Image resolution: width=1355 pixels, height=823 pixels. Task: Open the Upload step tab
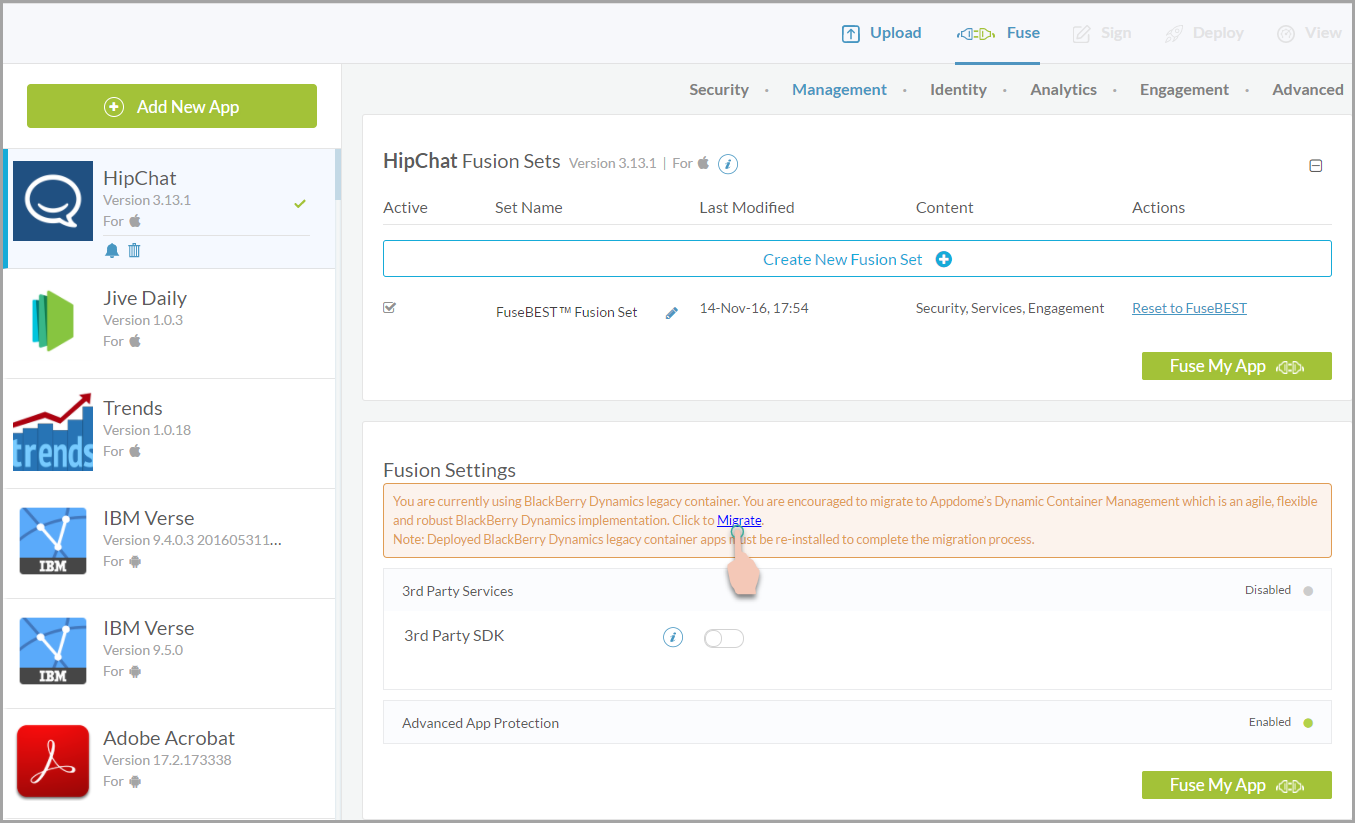click(881, 33)
